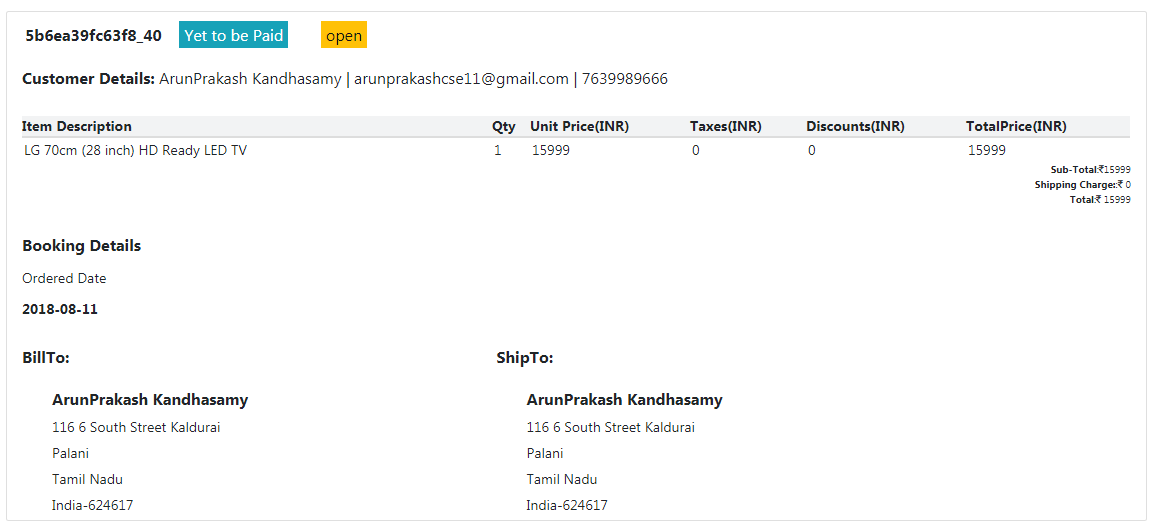Screen dimensions: 1158x532
Task: Click the Taxes(INR) column header
Action: click(725, 127)
